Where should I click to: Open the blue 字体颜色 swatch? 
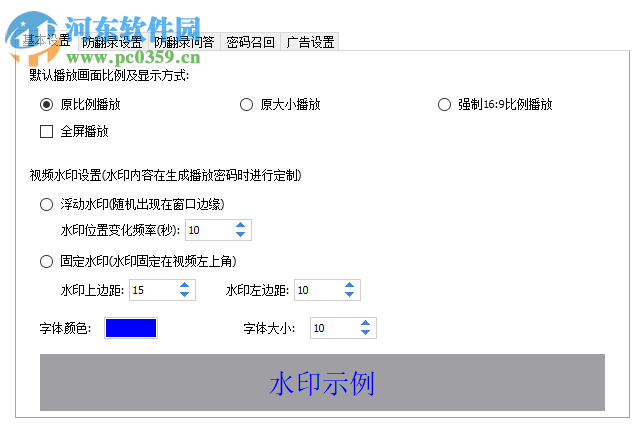tap(131, 328)
